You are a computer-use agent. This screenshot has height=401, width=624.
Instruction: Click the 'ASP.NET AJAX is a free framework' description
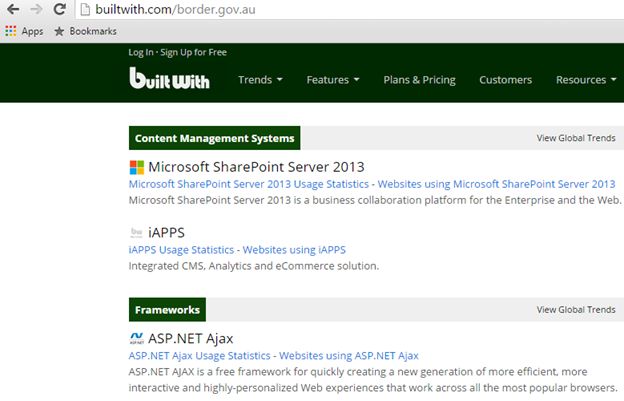tap(372, 380)
